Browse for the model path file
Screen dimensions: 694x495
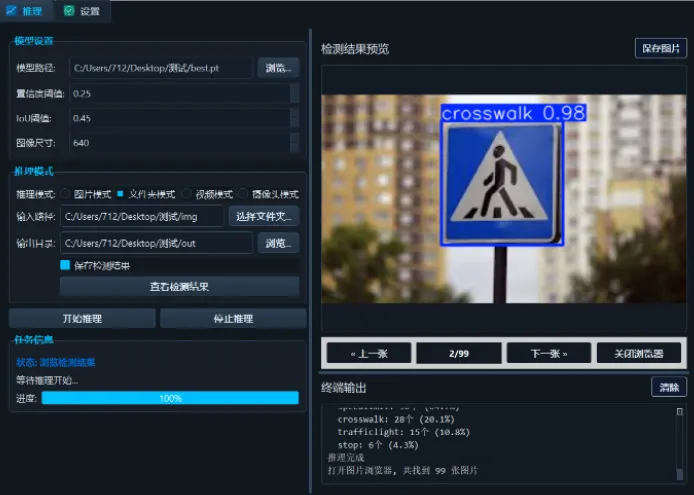pyautogui.click(x=278, y=68)
